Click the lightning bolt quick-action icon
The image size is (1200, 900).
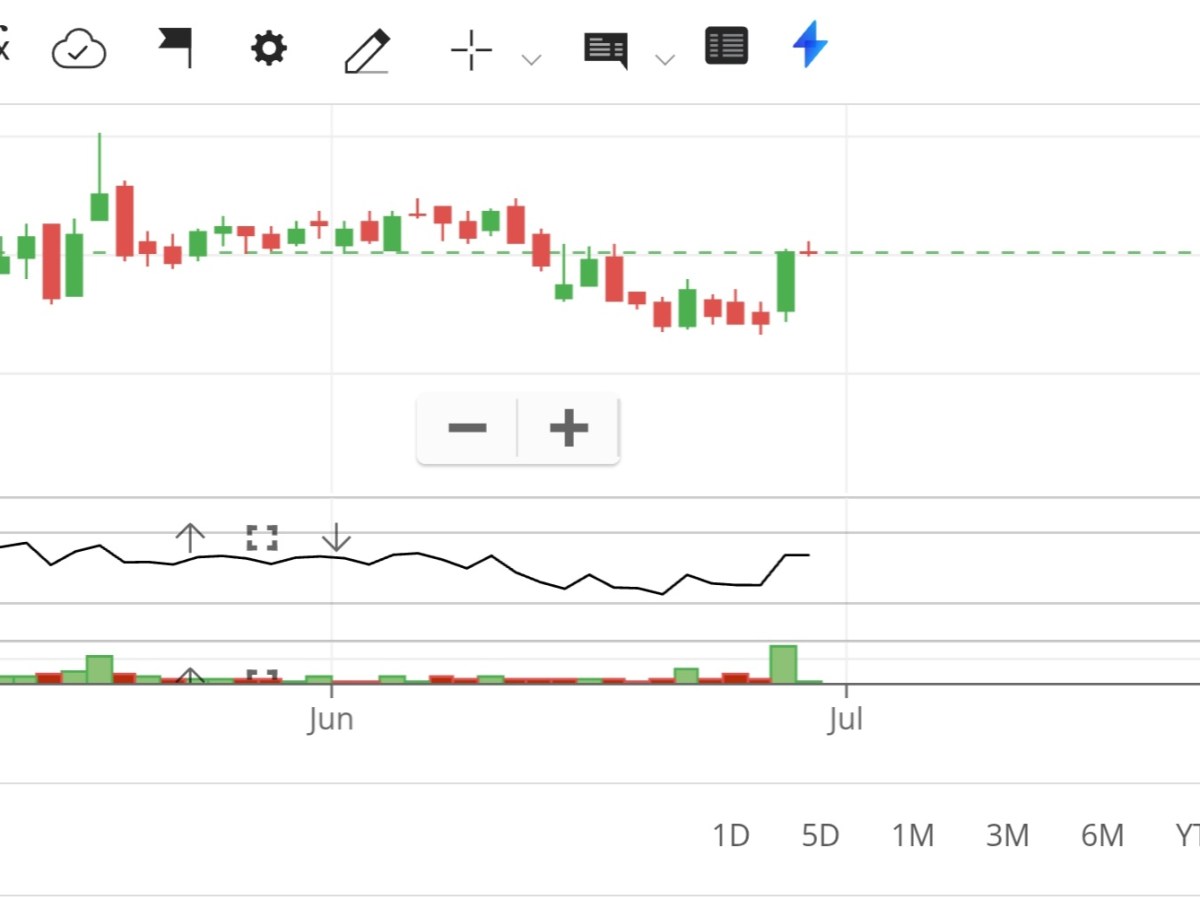coord(808,46)
